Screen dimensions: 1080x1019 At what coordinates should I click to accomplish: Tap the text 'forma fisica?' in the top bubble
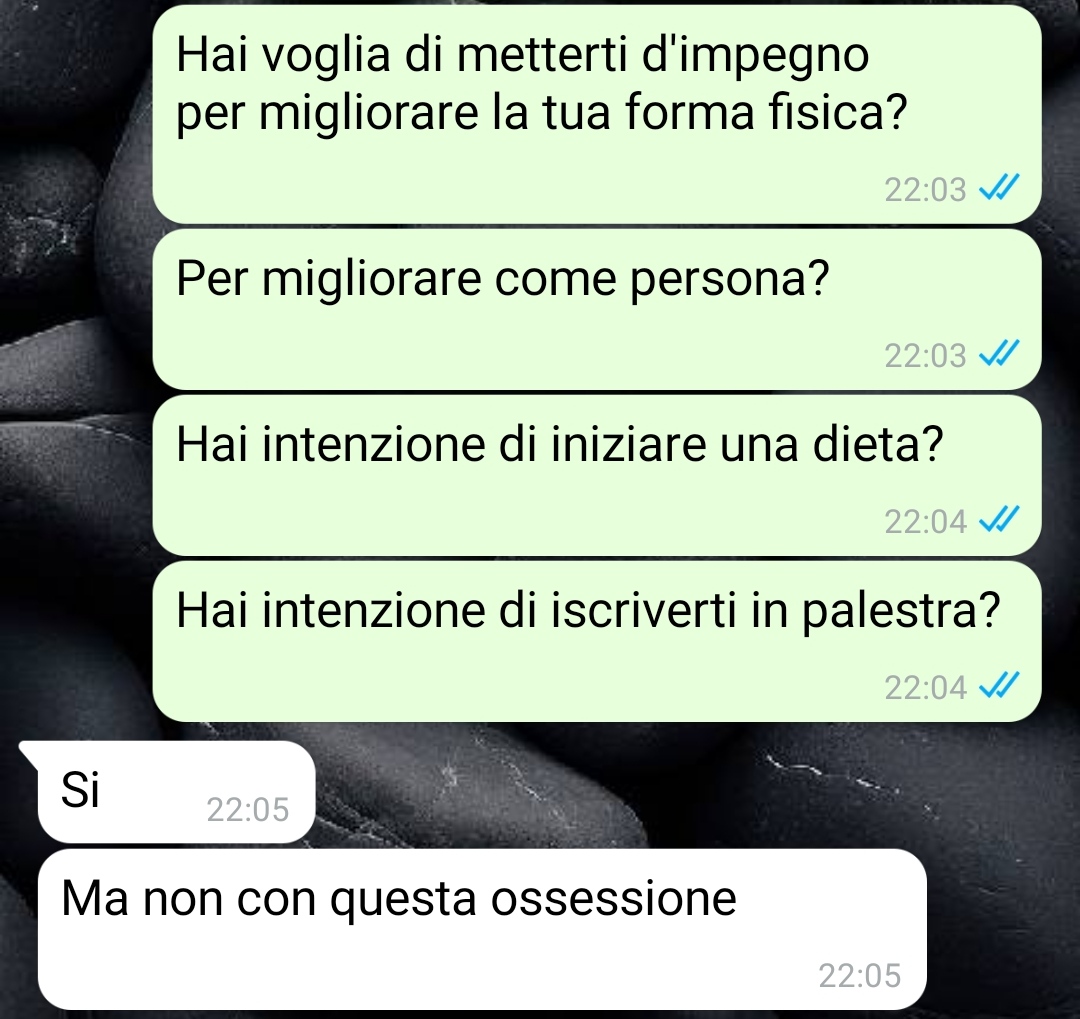pos(767,112)
